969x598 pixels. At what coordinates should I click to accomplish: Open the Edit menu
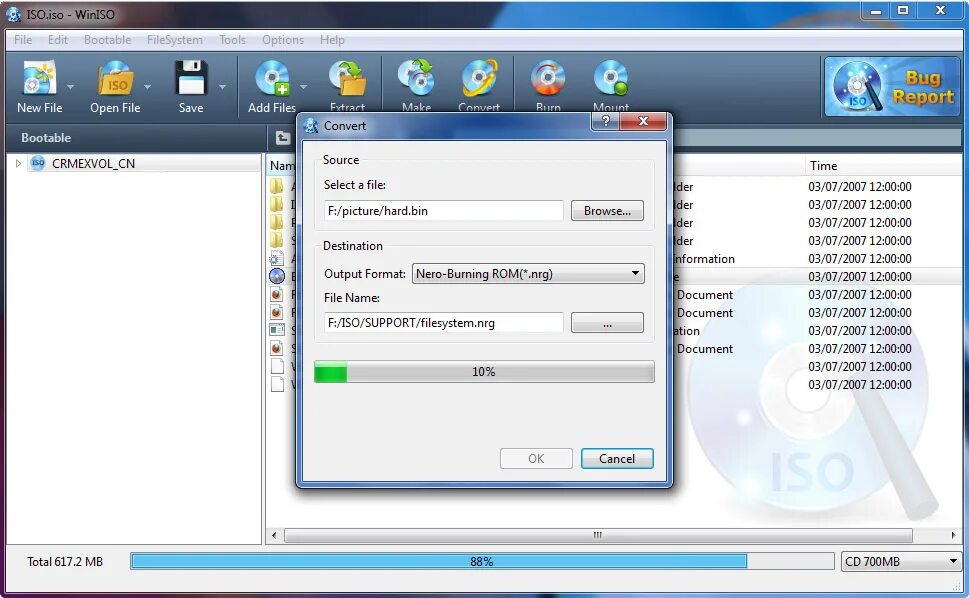click(x=57, y=40)
